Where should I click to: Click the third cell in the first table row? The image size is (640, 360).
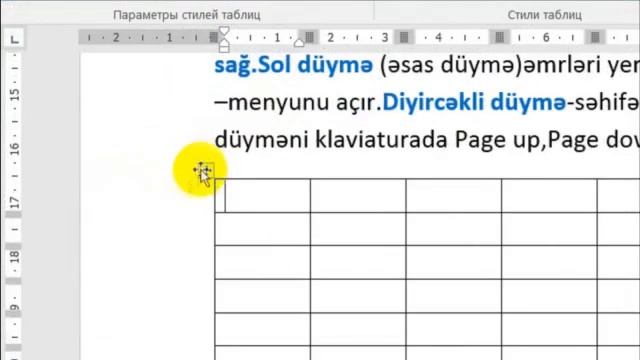[453, 196]
